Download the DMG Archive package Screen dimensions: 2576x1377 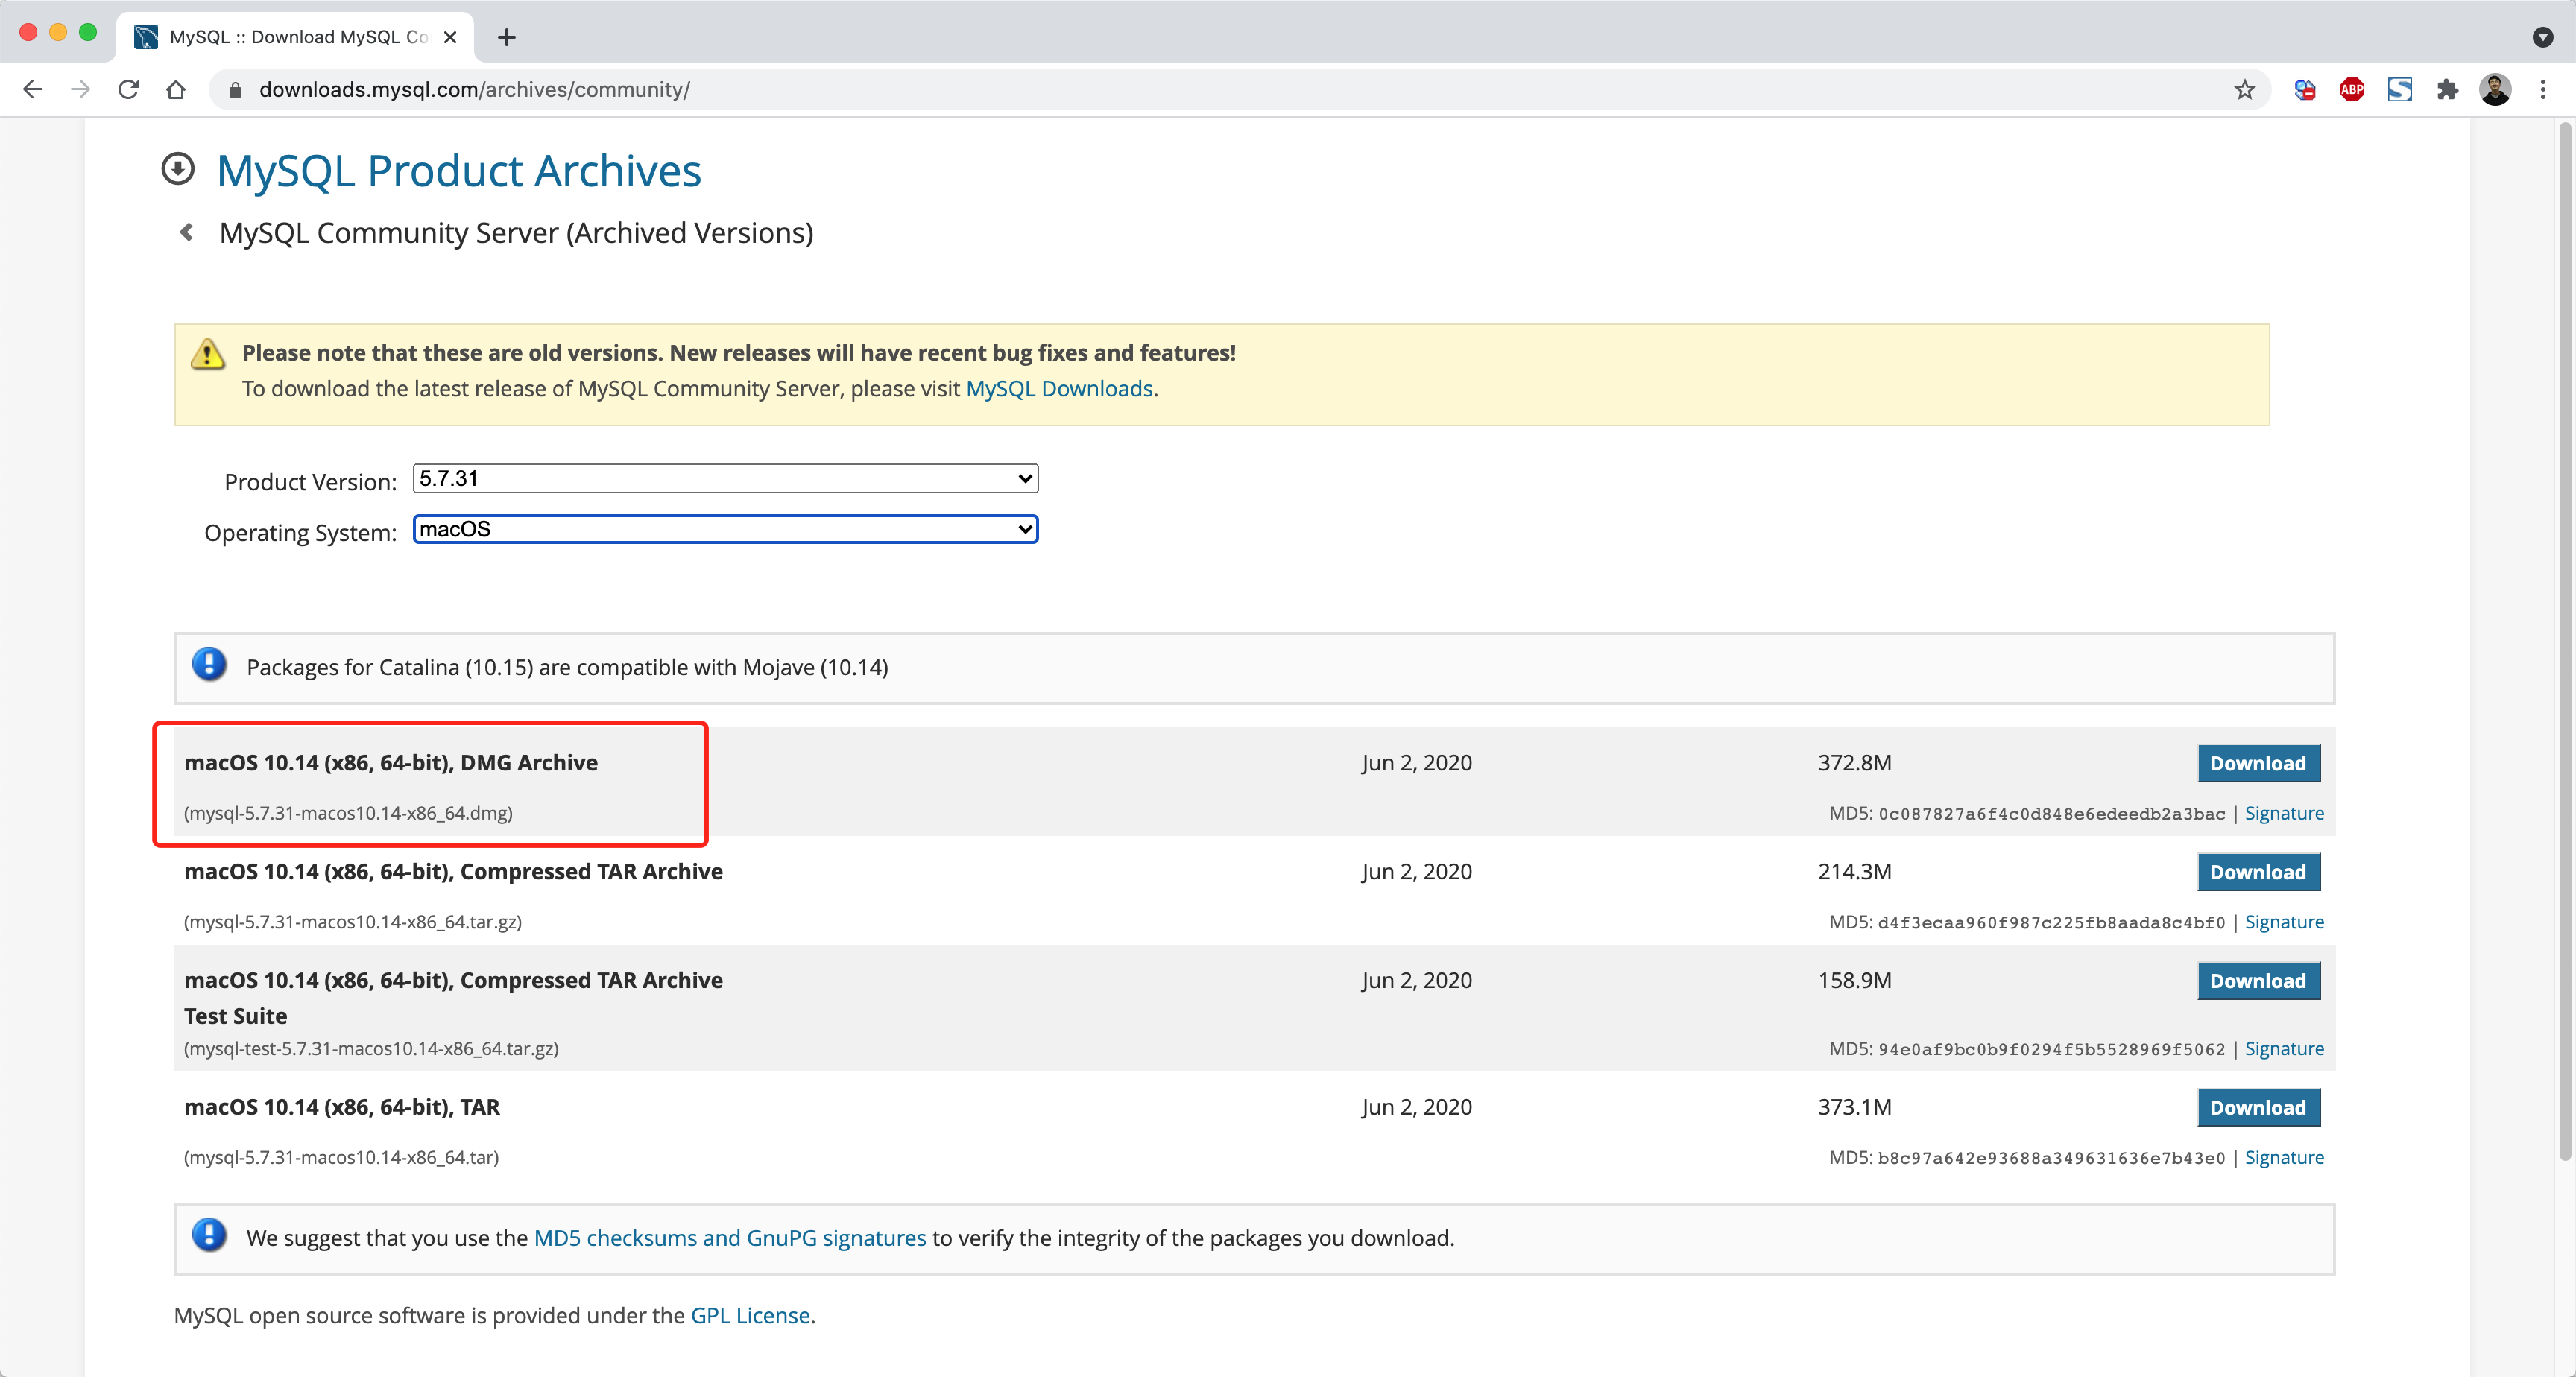[2257, 763]
